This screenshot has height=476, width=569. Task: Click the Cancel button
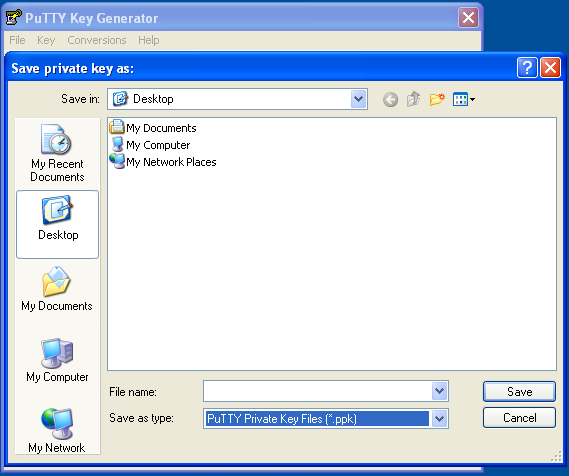(x=519, y=418)
